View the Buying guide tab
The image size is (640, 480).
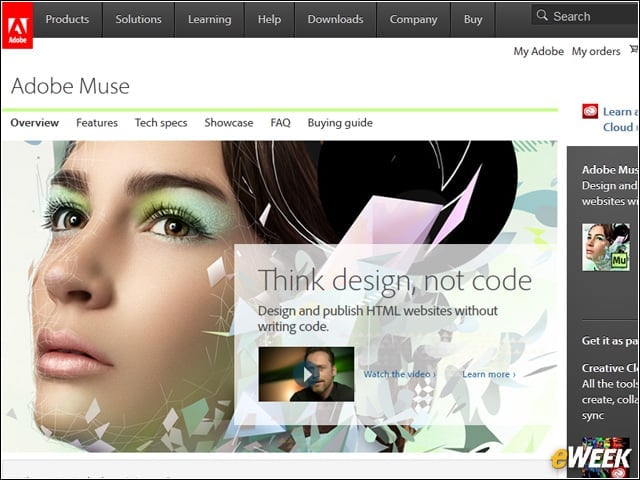coord(340,123)
